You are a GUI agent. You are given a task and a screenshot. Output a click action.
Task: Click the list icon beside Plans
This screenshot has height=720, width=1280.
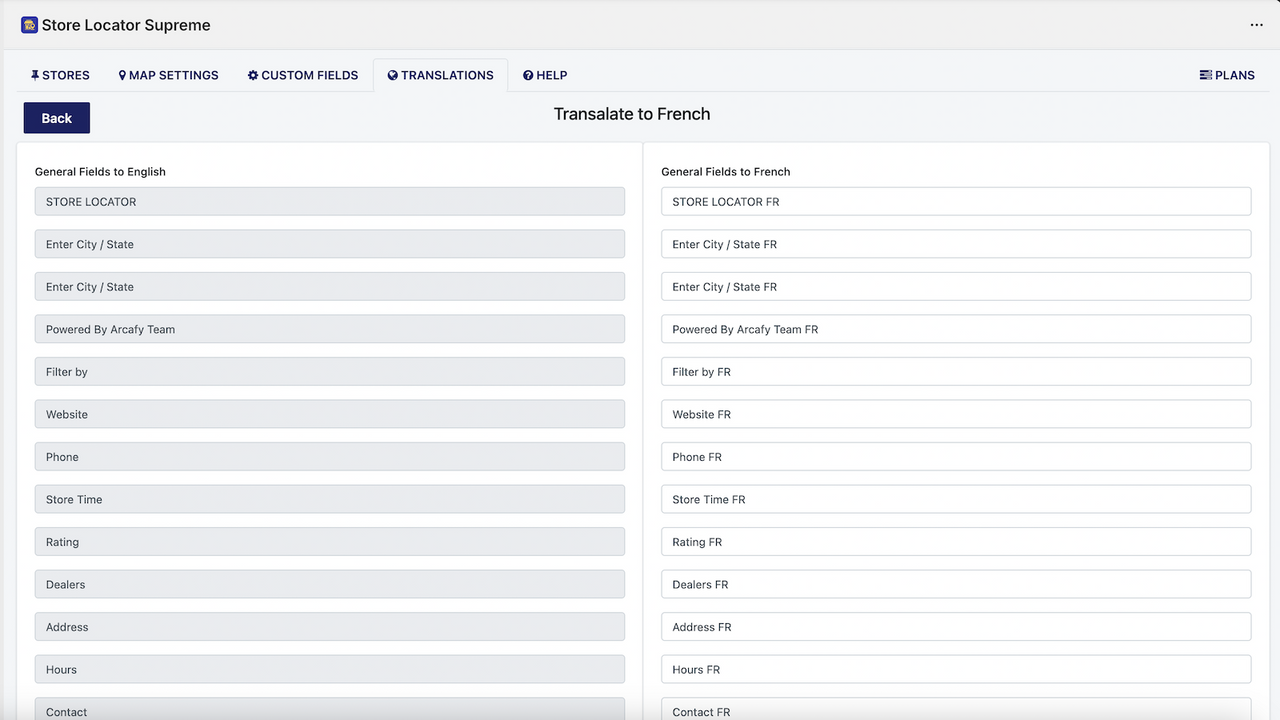point(1206,75)
